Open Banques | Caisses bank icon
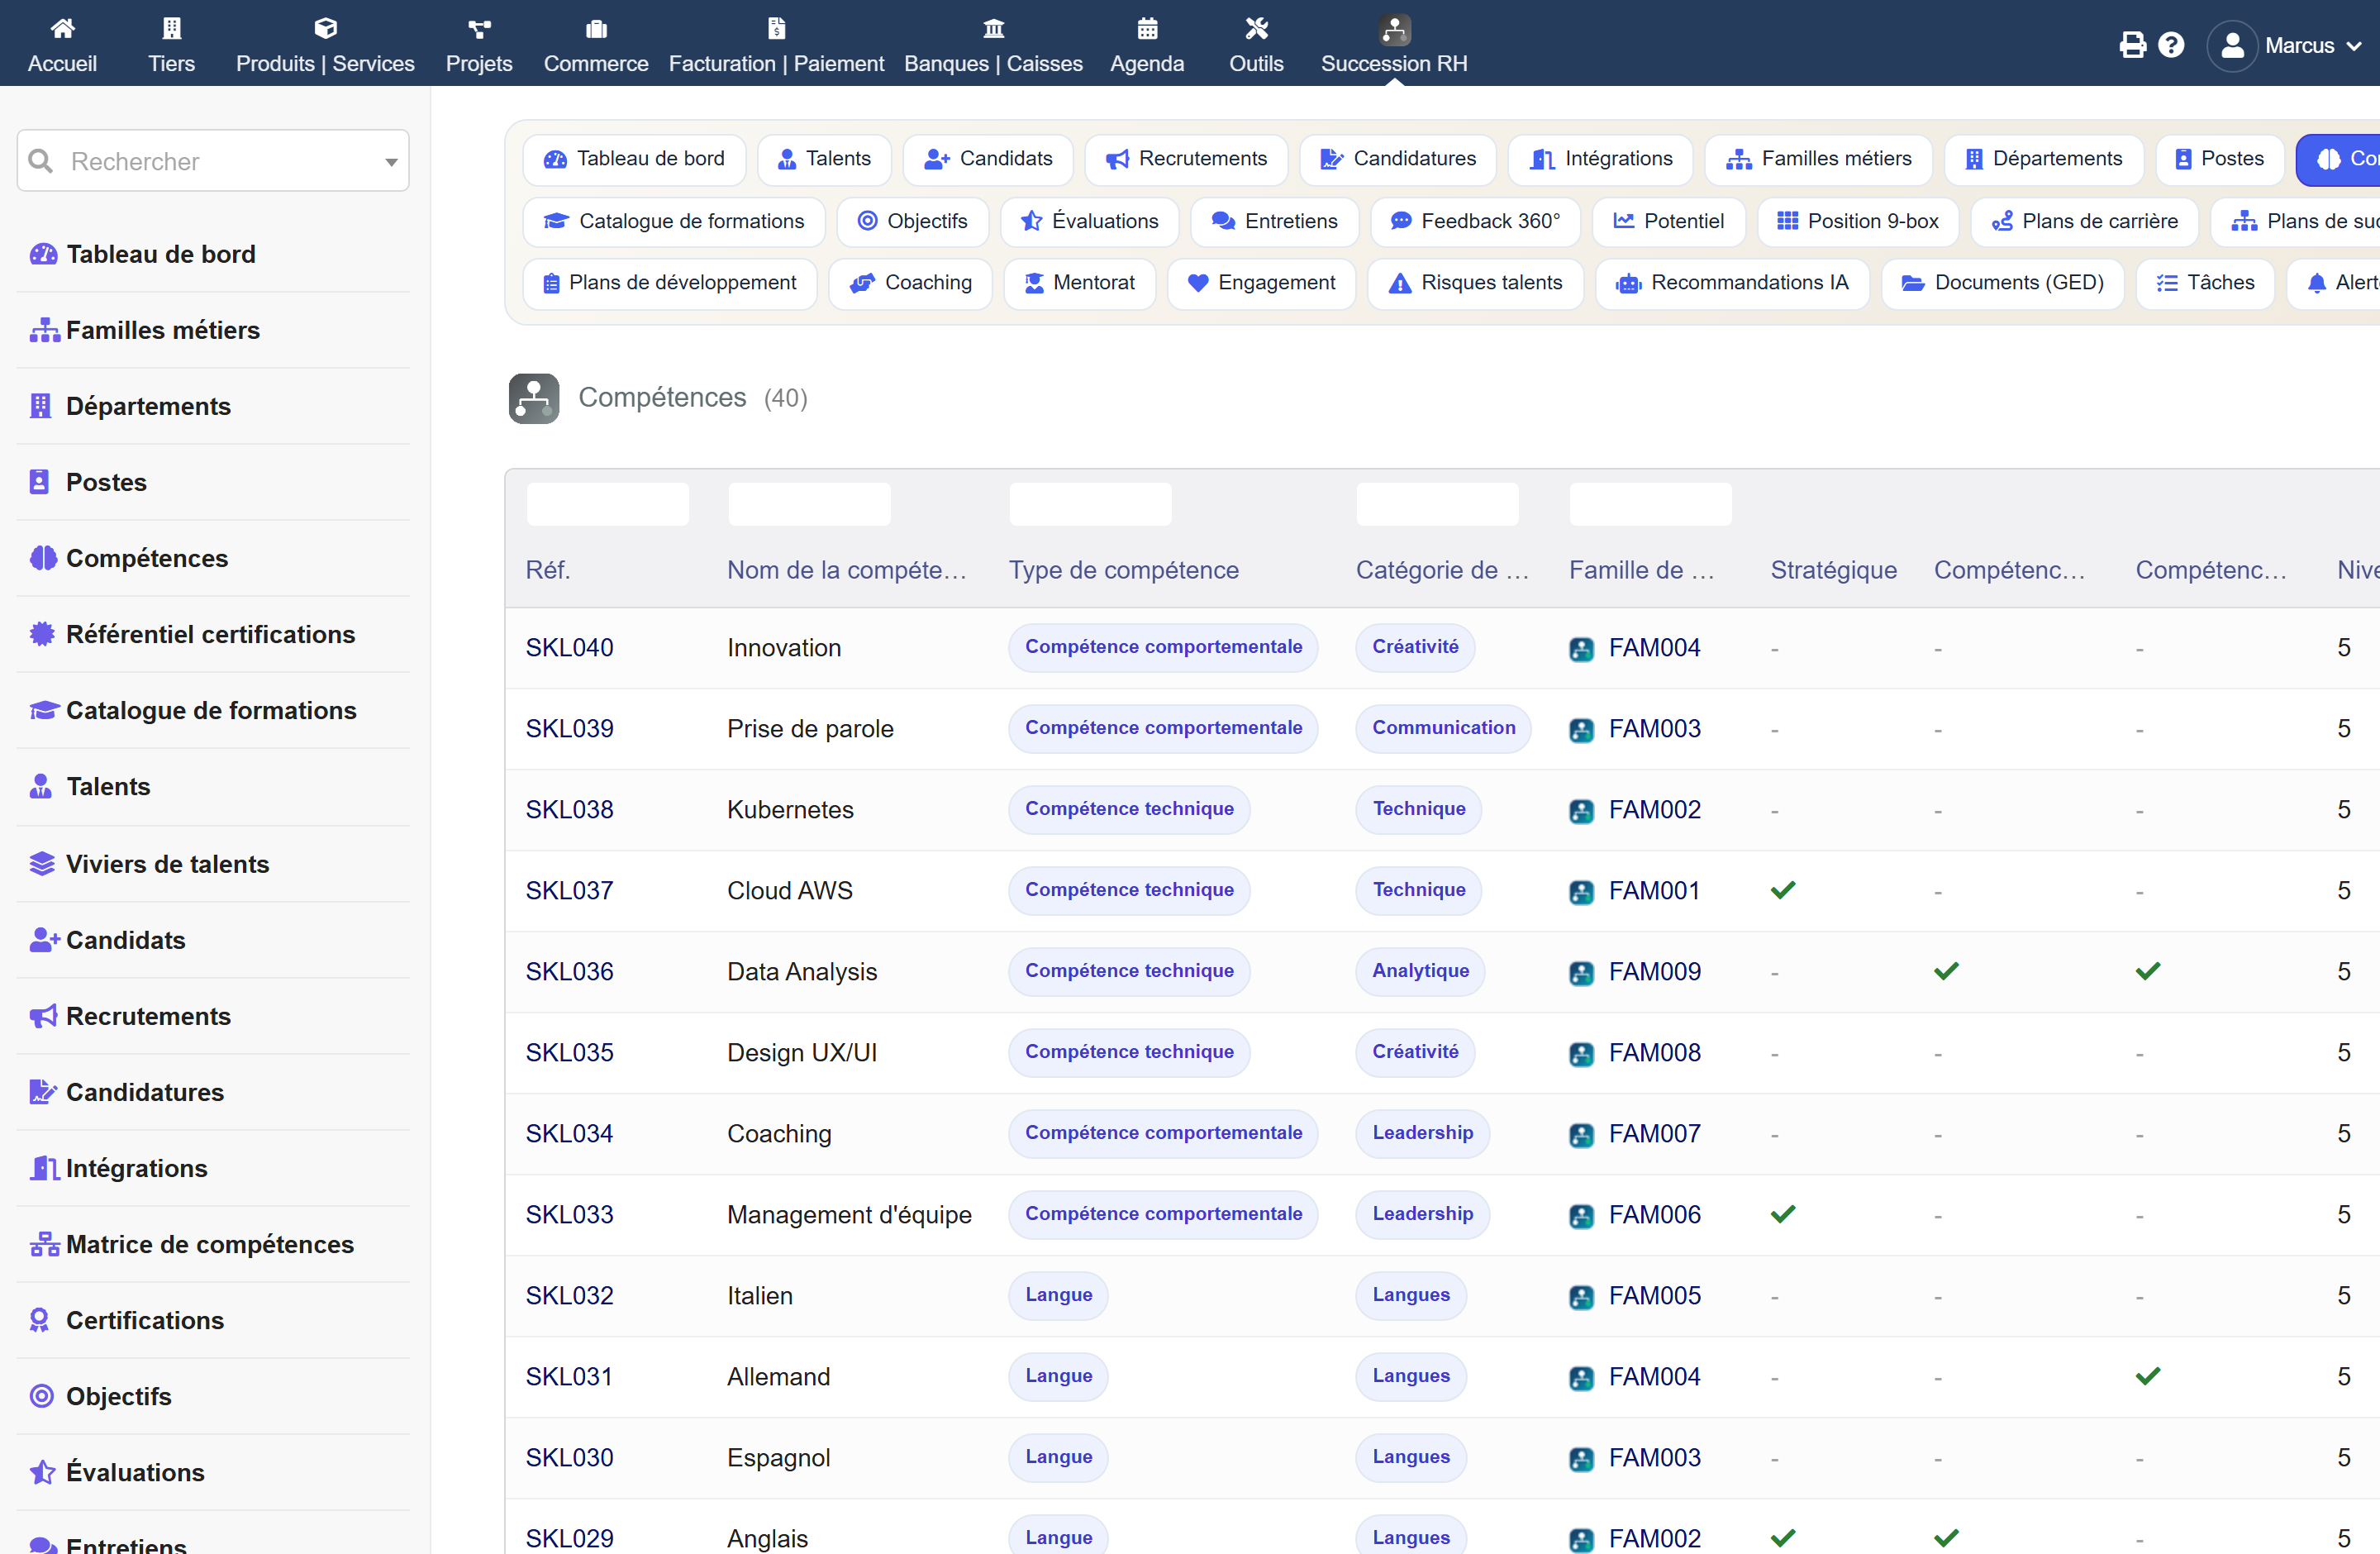The height and width of the screenshot is (1554, 2380). 993,28
